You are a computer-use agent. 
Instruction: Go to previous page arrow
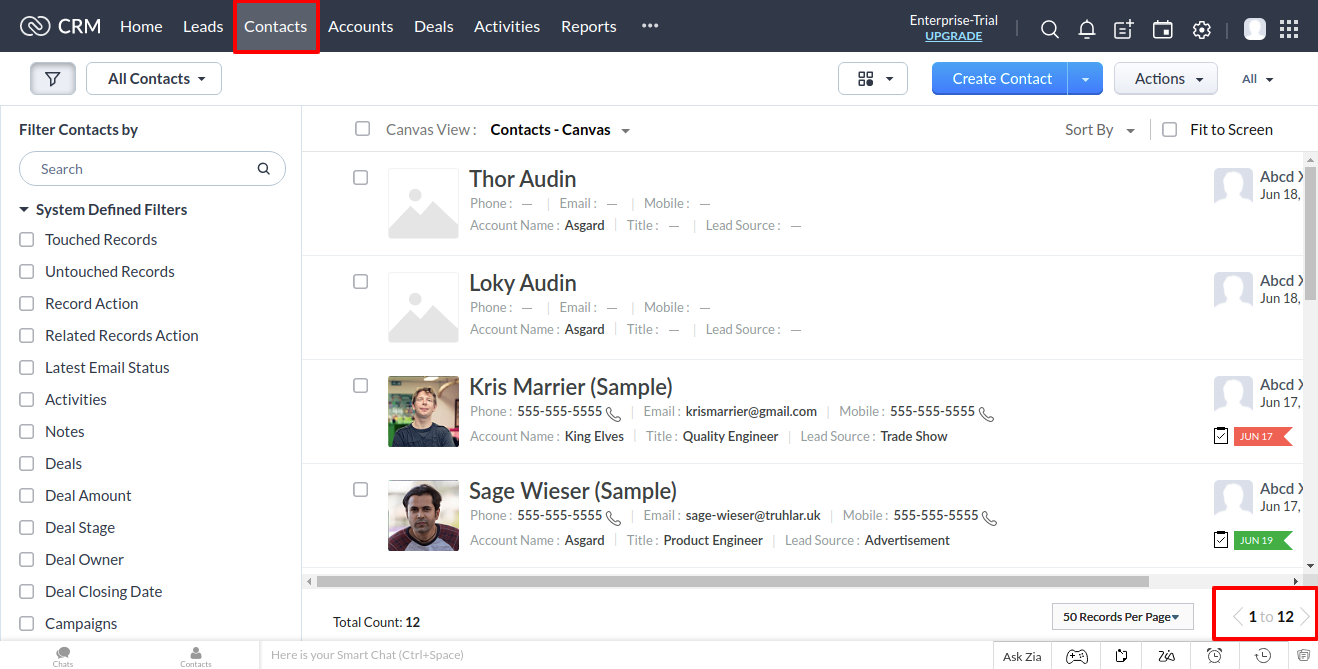(1237, 617)
